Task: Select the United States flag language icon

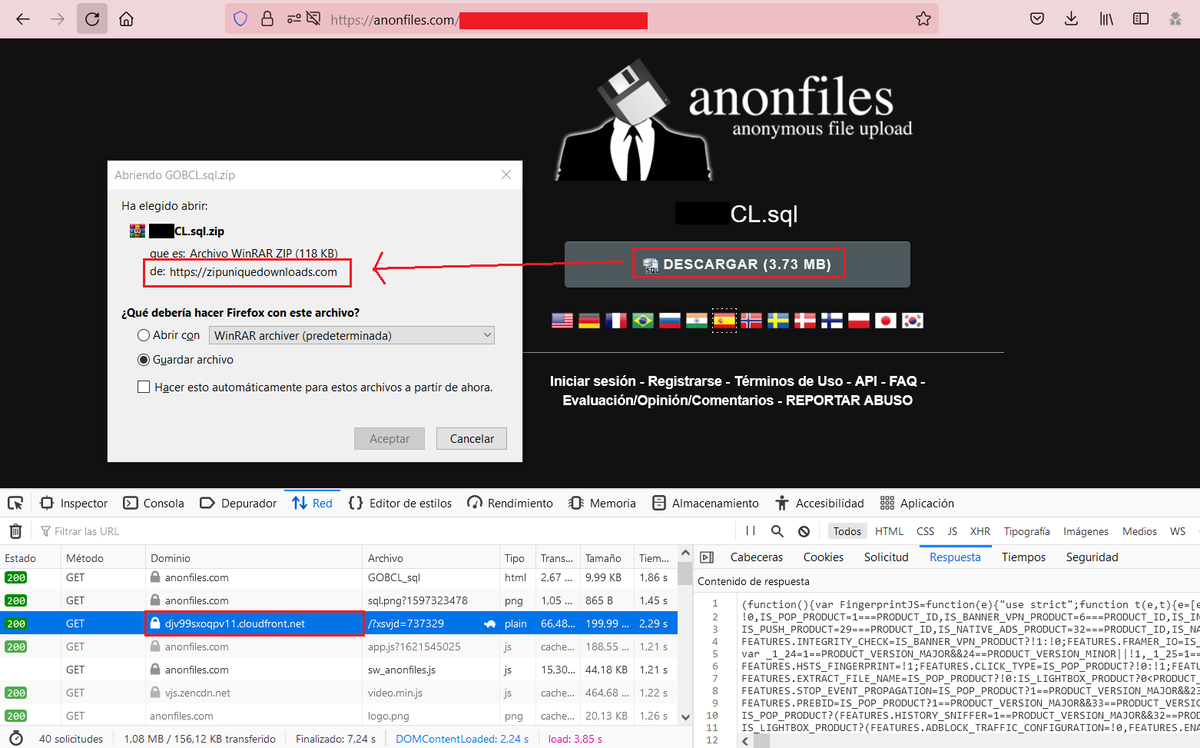Action: (x=562, y=320)
